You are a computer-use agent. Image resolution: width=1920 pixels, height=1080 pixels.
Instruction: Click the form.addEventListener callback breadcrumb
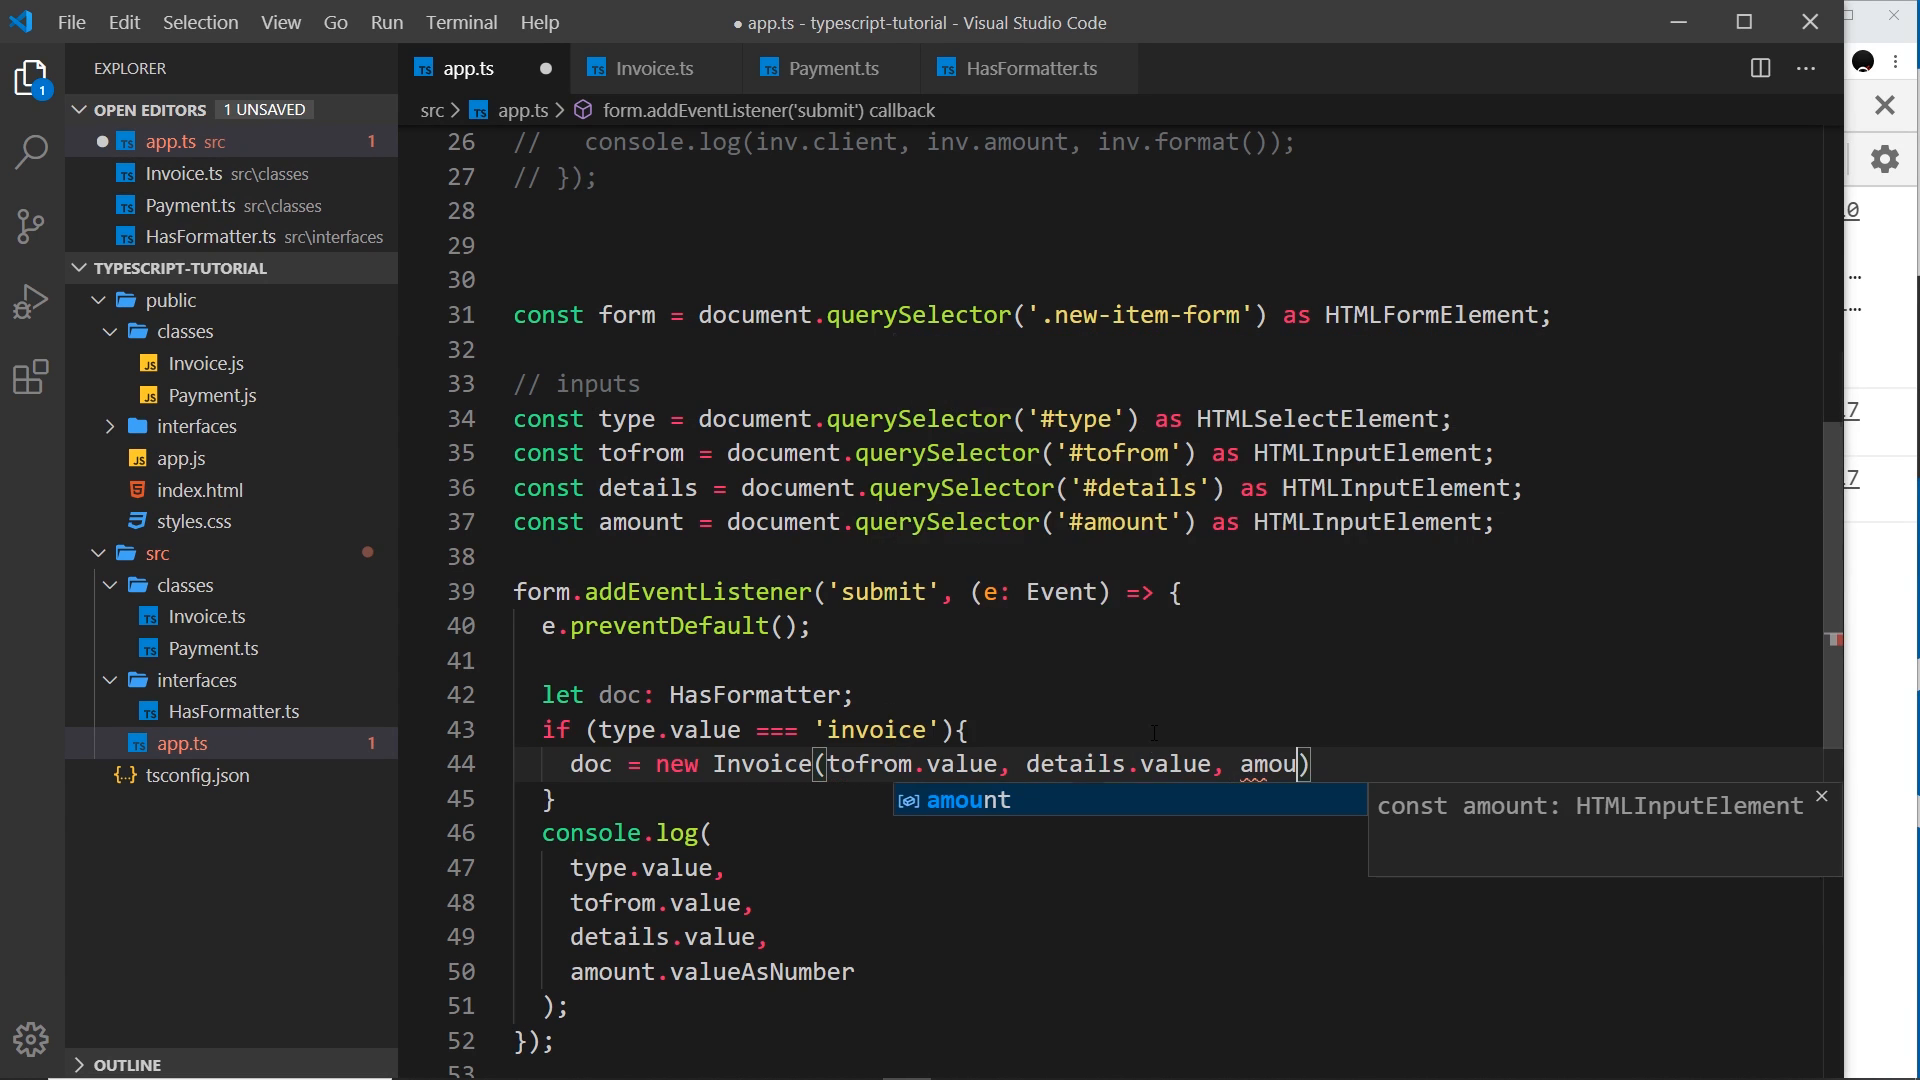768,110
